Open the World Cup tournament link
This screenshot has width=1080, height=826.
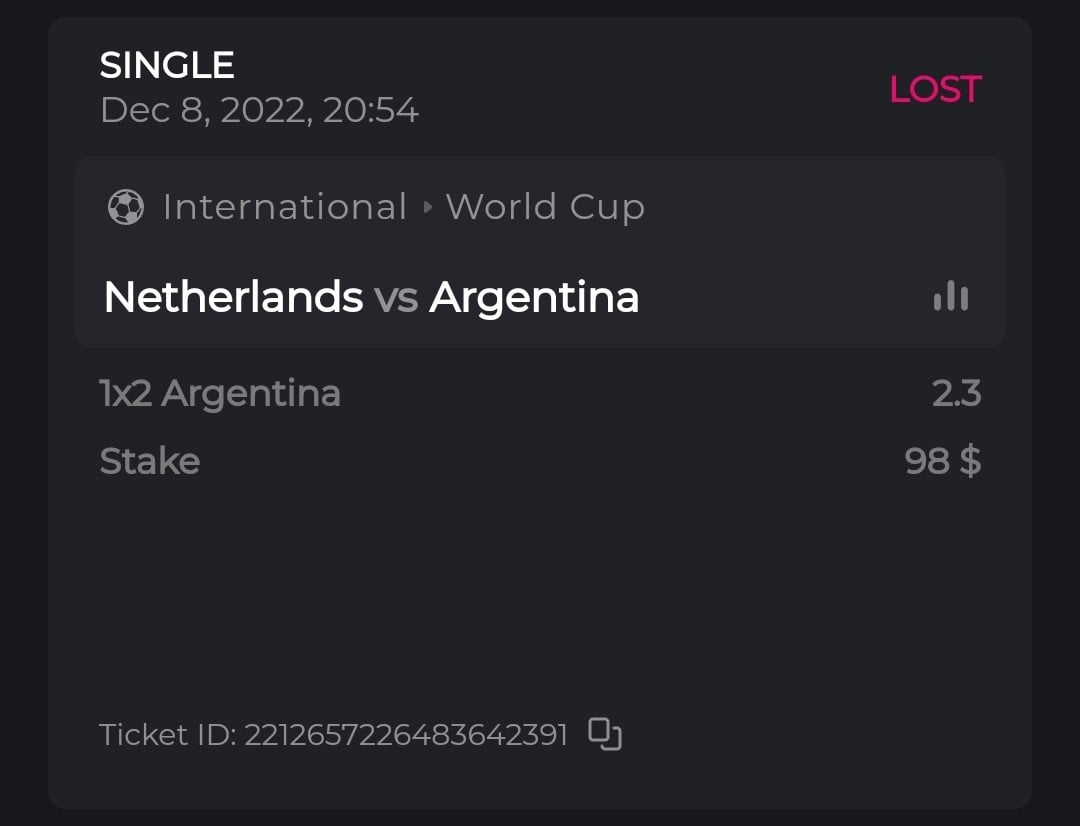(x=545, y=207)
